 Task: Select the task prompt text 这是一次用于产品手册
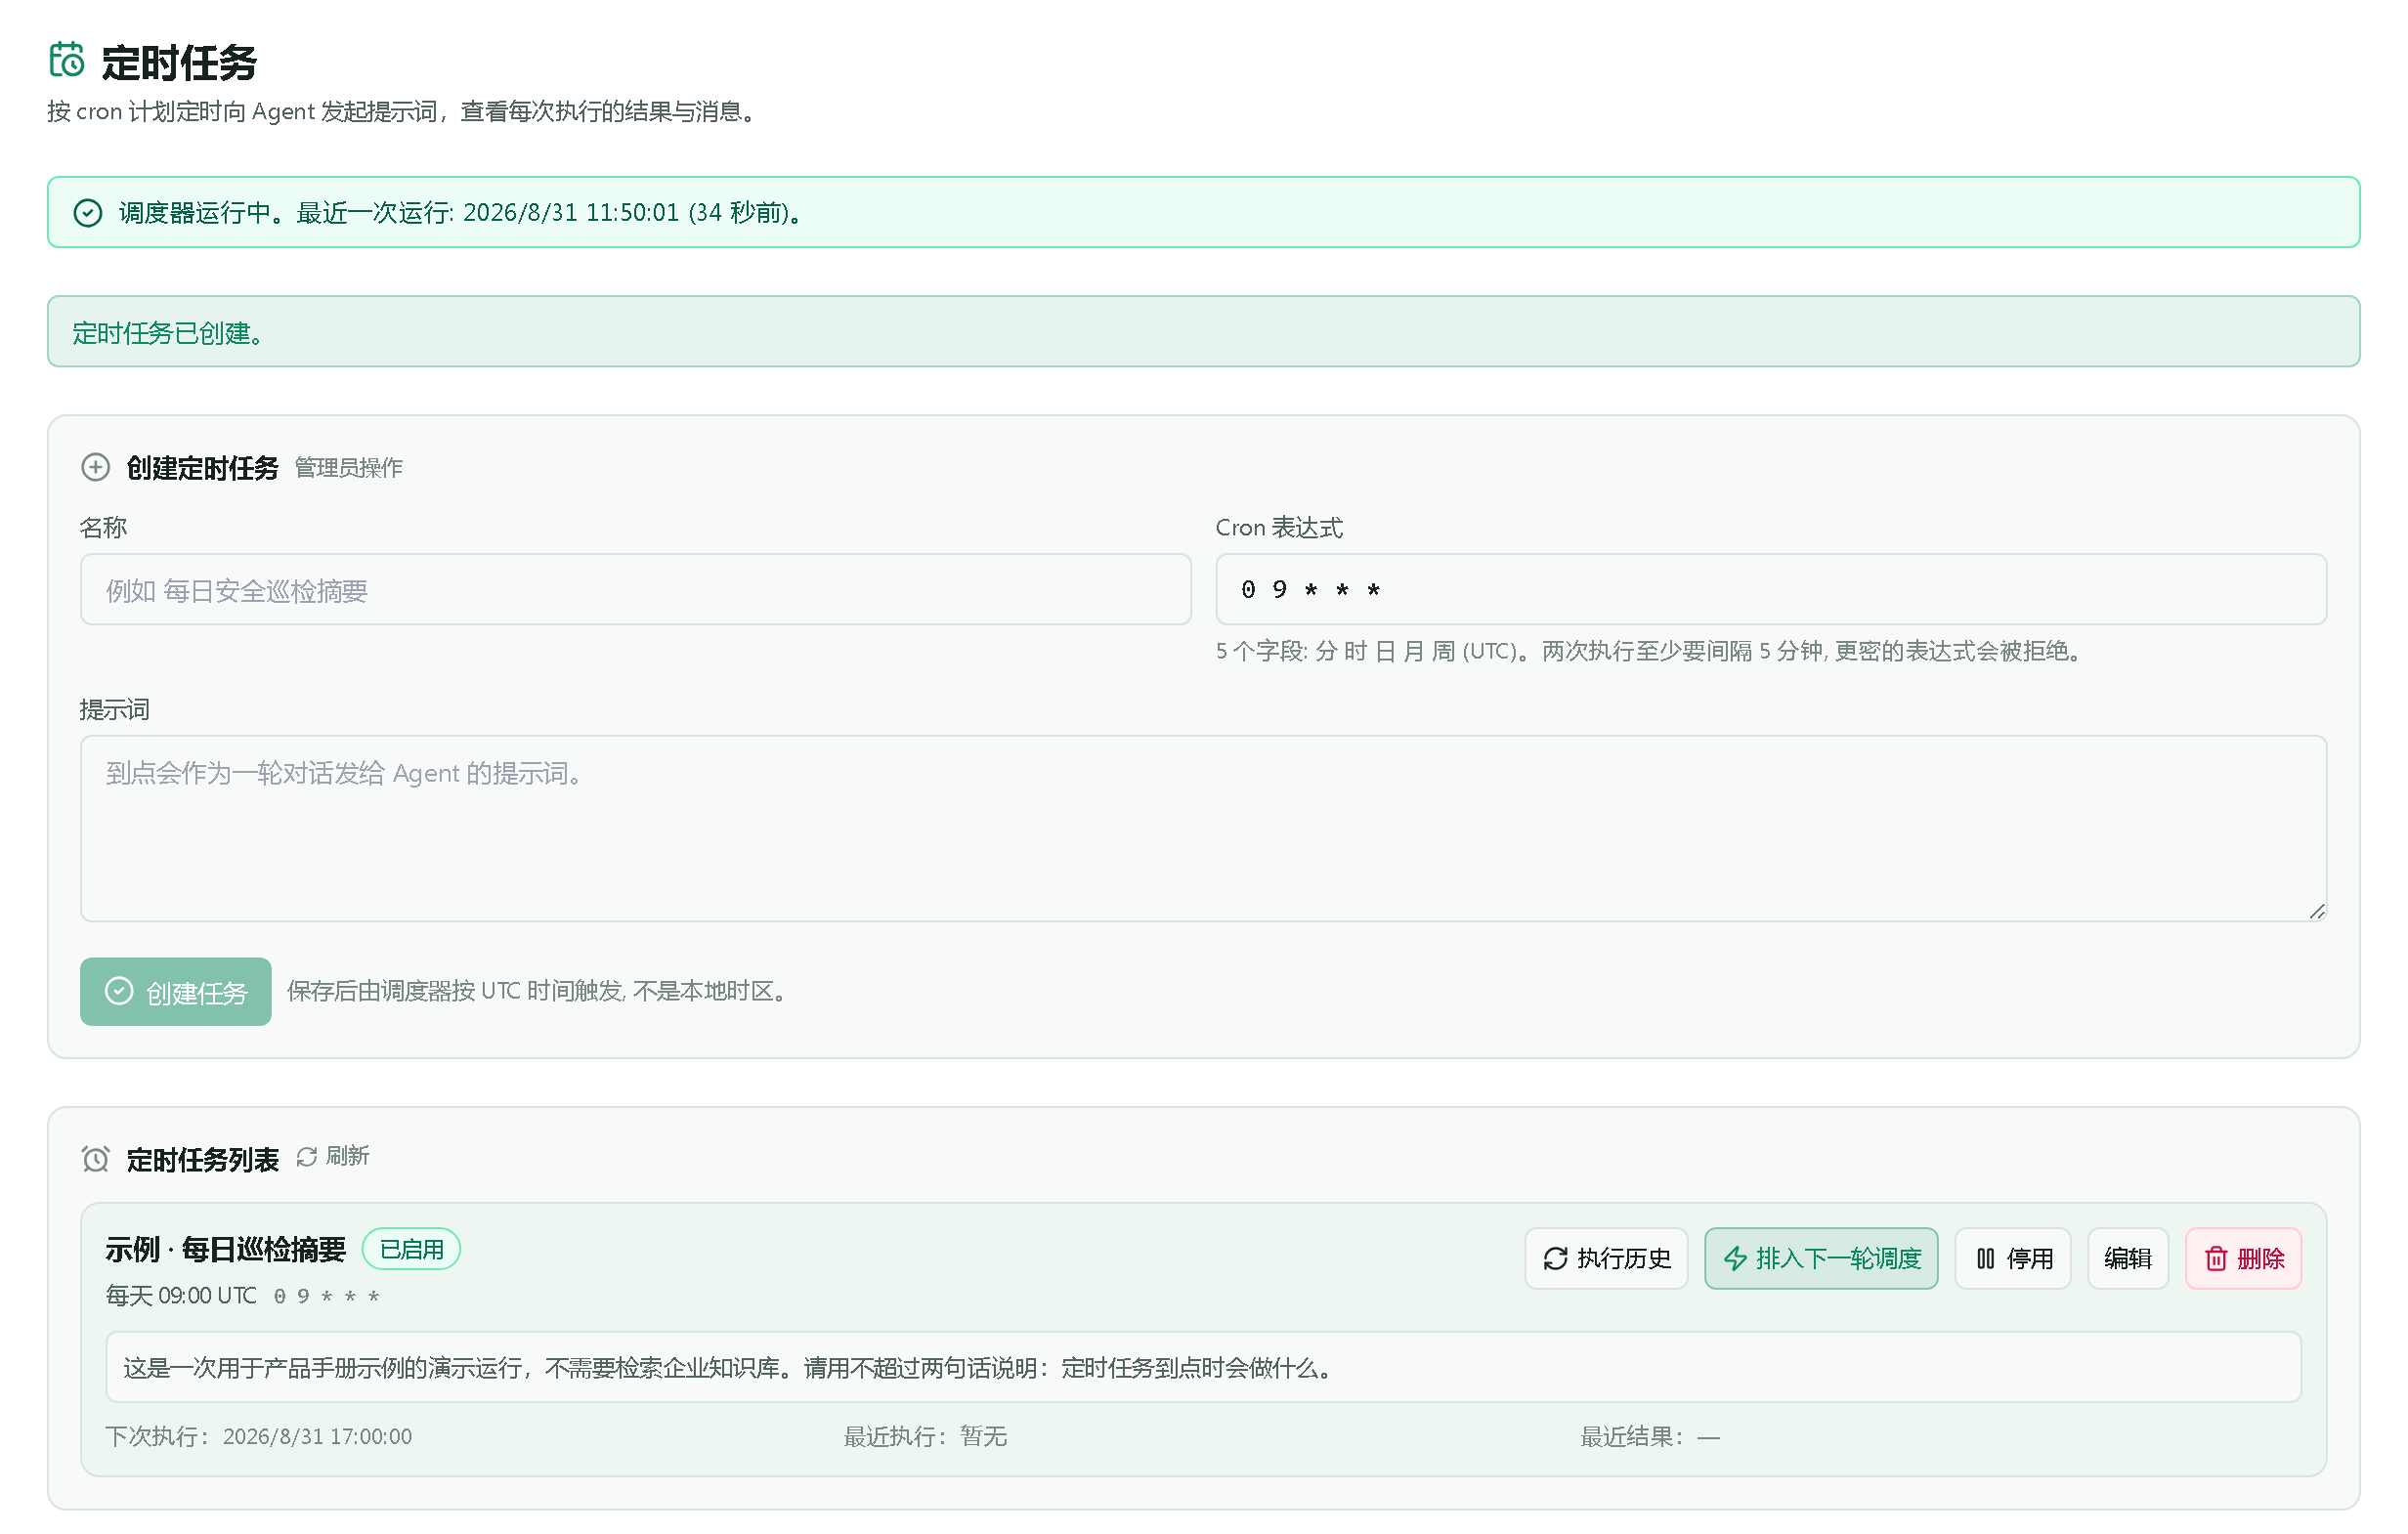tap(727, 1367)
